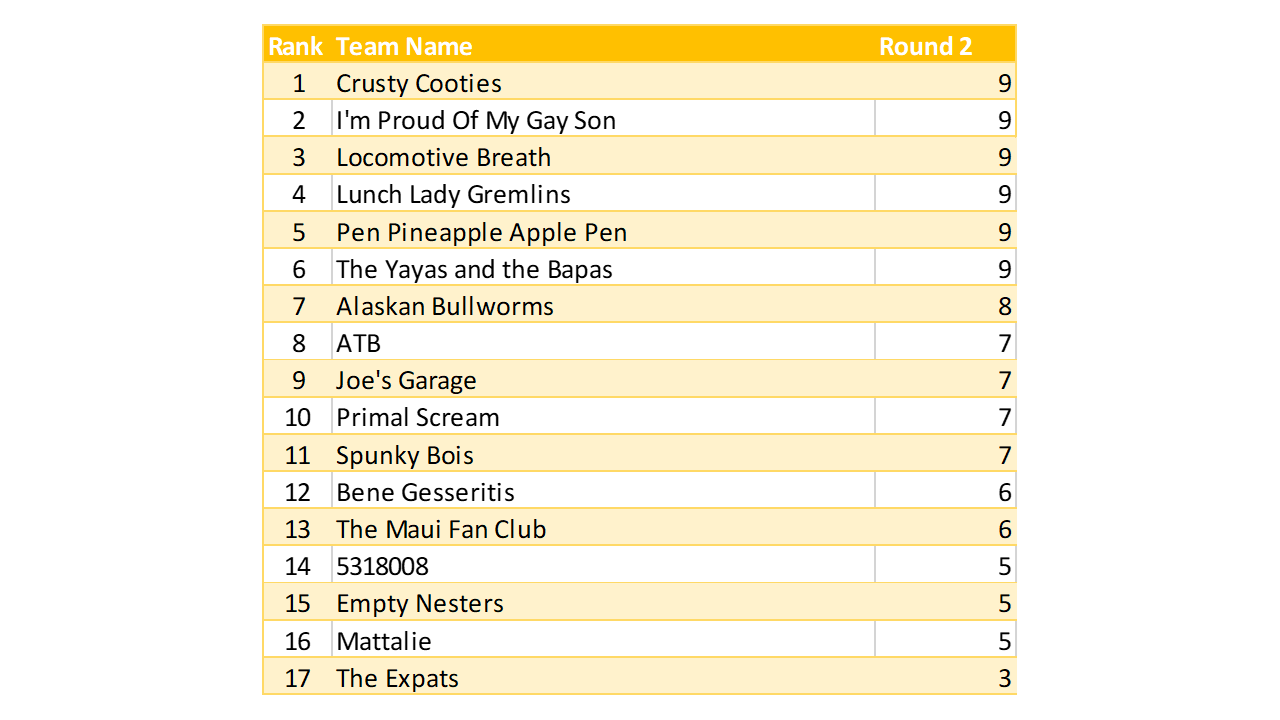
Task: Select The Yayas and the Bapas cell
Action: pos(474,269)
